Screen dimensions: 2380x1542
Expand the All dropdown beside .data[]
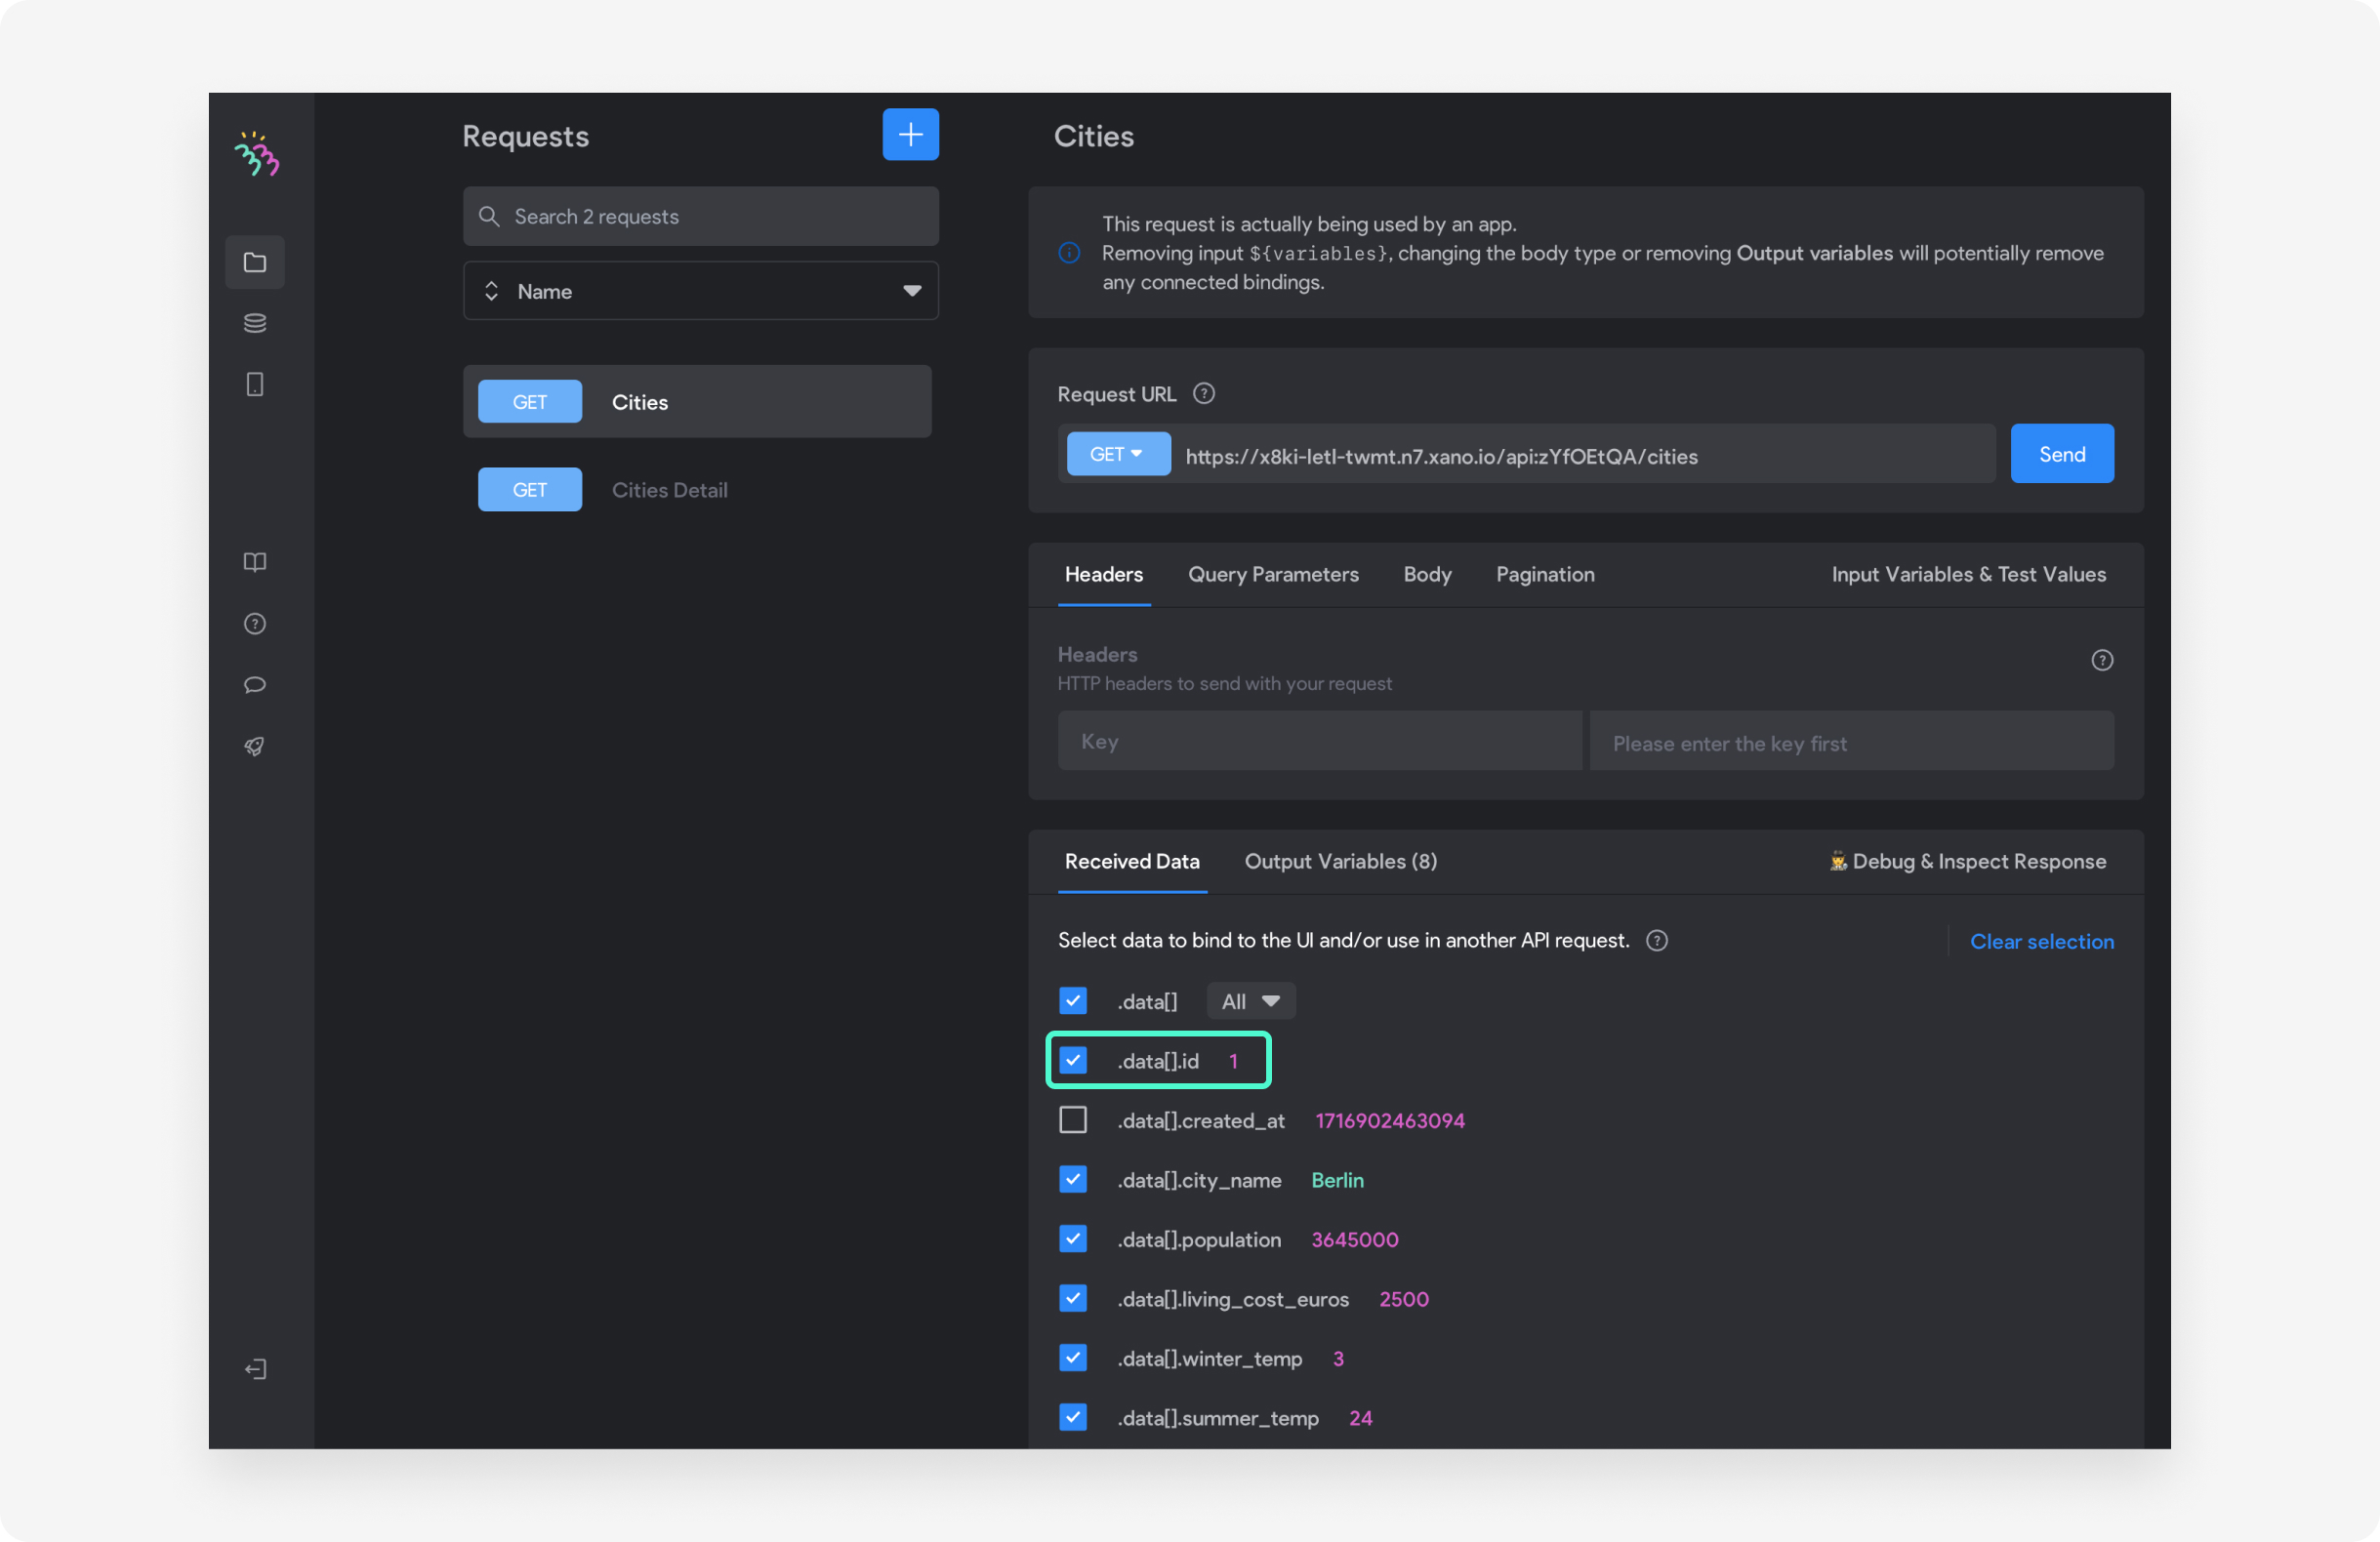click(1250, 1001)
